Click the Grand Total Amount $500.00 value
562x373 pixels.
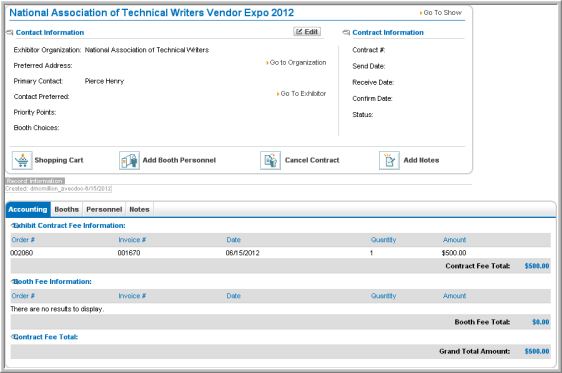pyautogui.click(x=537, y=352)
